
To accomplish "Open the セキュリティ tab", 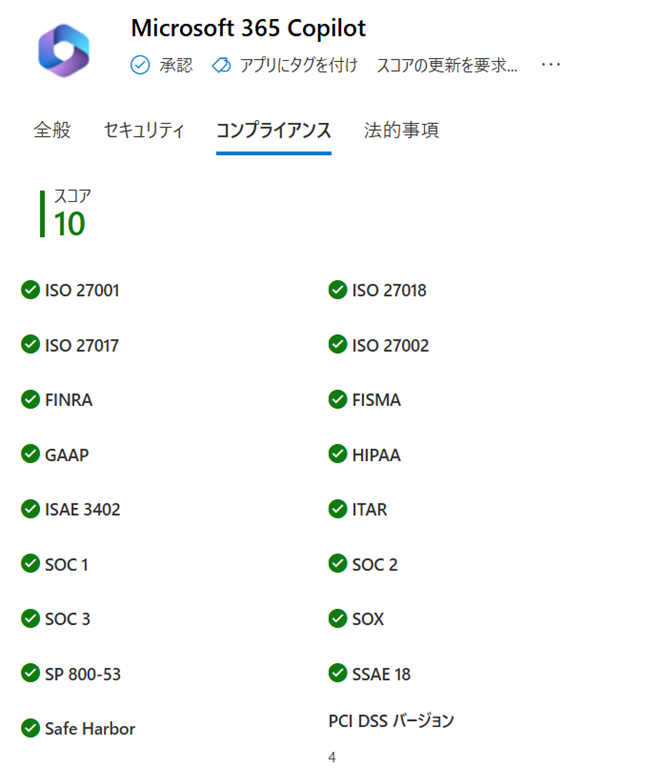I will point(144,130).
